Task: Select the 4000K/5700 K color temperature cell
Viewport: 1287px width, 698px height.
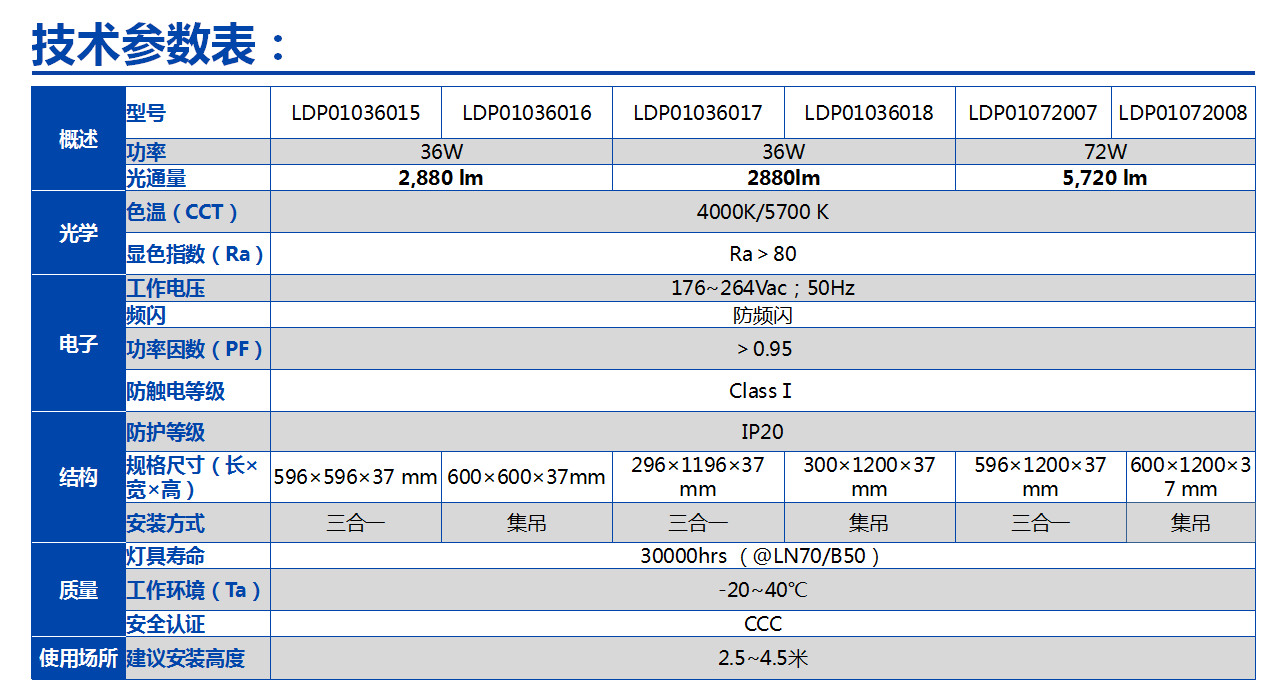Action: click(x=762, y=212)
